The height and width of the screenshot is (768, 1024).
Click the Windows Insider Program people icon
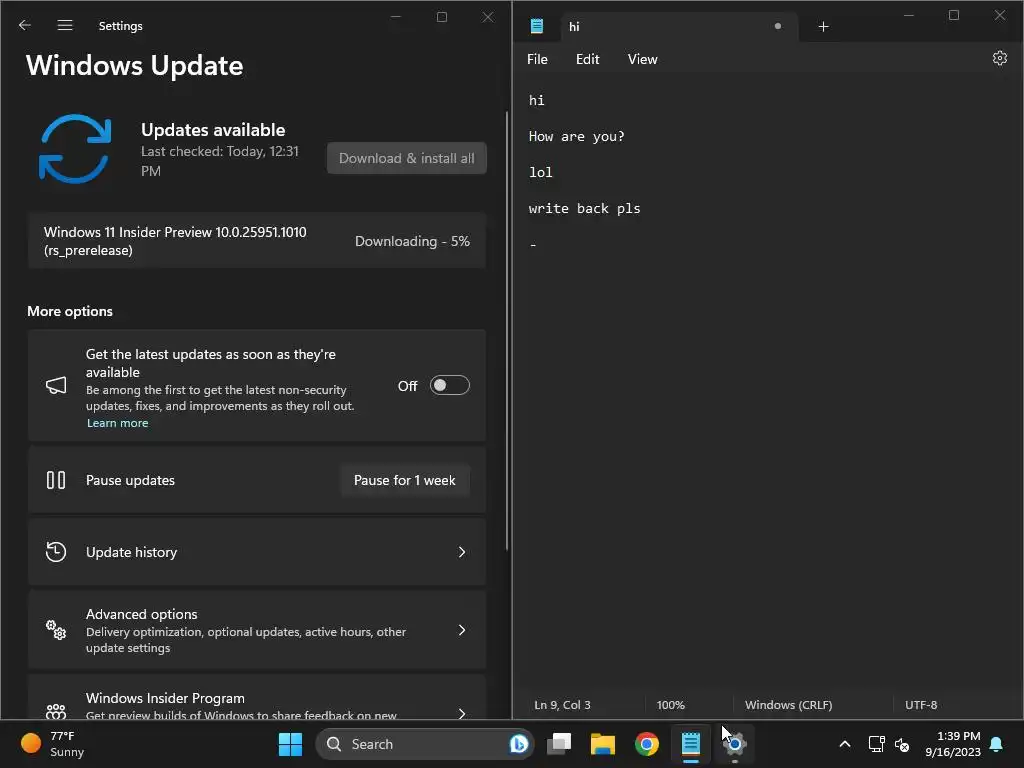(56, 711)
